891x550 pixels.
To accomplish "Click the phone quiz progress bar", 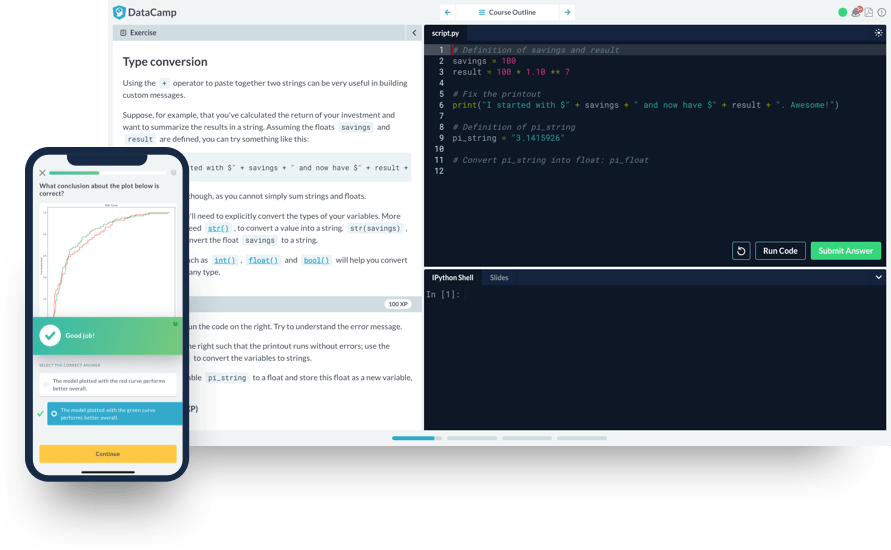I will tap(108, 173).
